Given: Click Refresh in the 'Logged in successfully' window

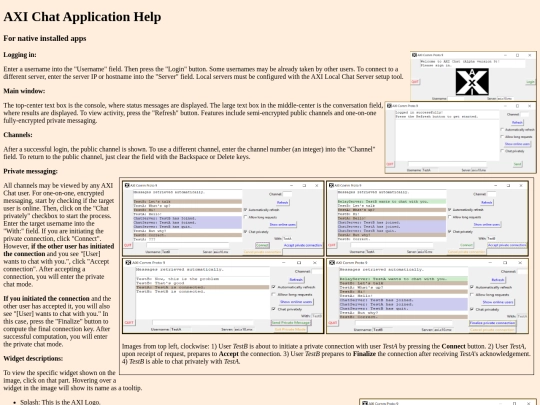Looking at the screenshot, I should [517, 122].
